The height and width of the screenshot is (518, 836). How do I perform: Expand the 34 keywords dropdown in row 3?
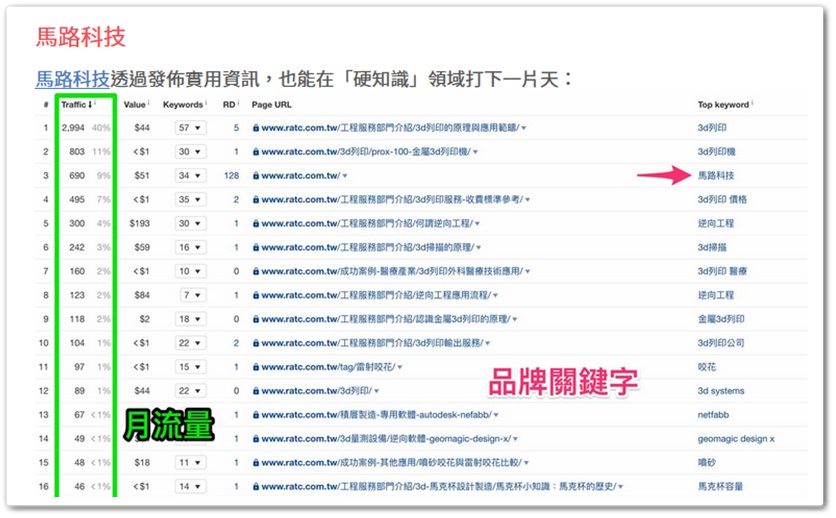click(x=190, y=176)
